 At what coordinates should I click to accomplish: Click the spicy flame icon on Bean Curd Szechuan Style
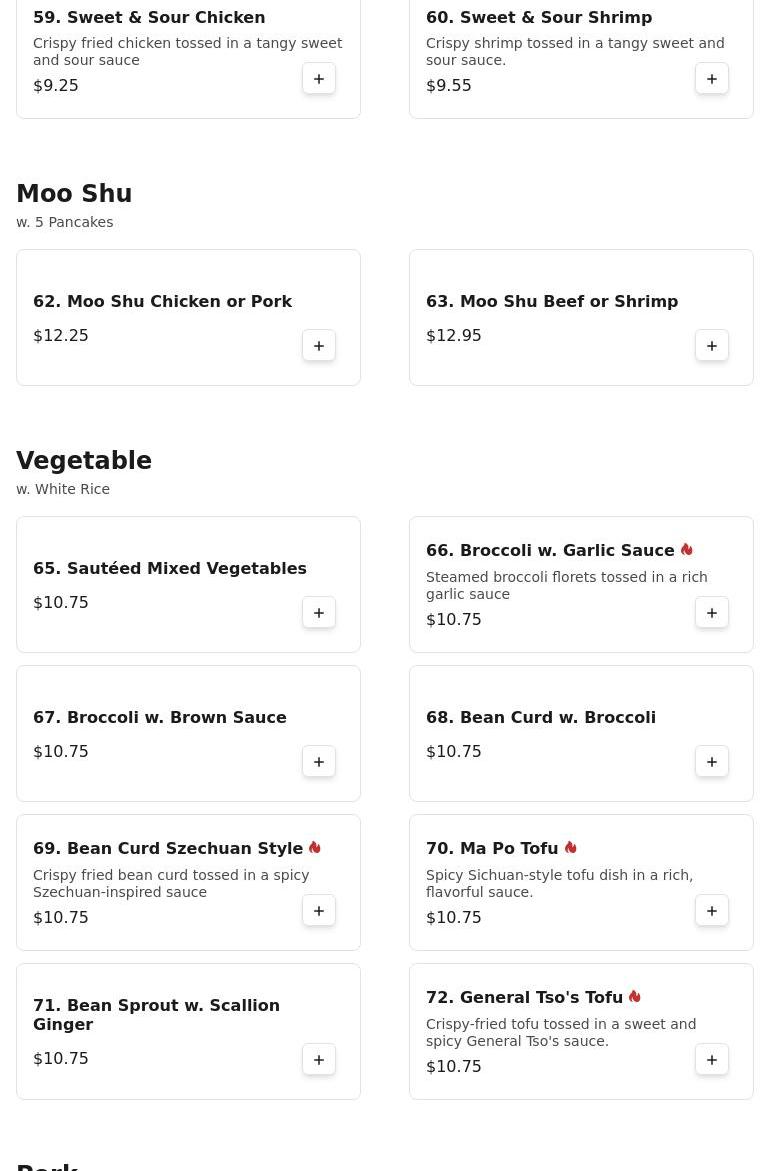(314, 848)
